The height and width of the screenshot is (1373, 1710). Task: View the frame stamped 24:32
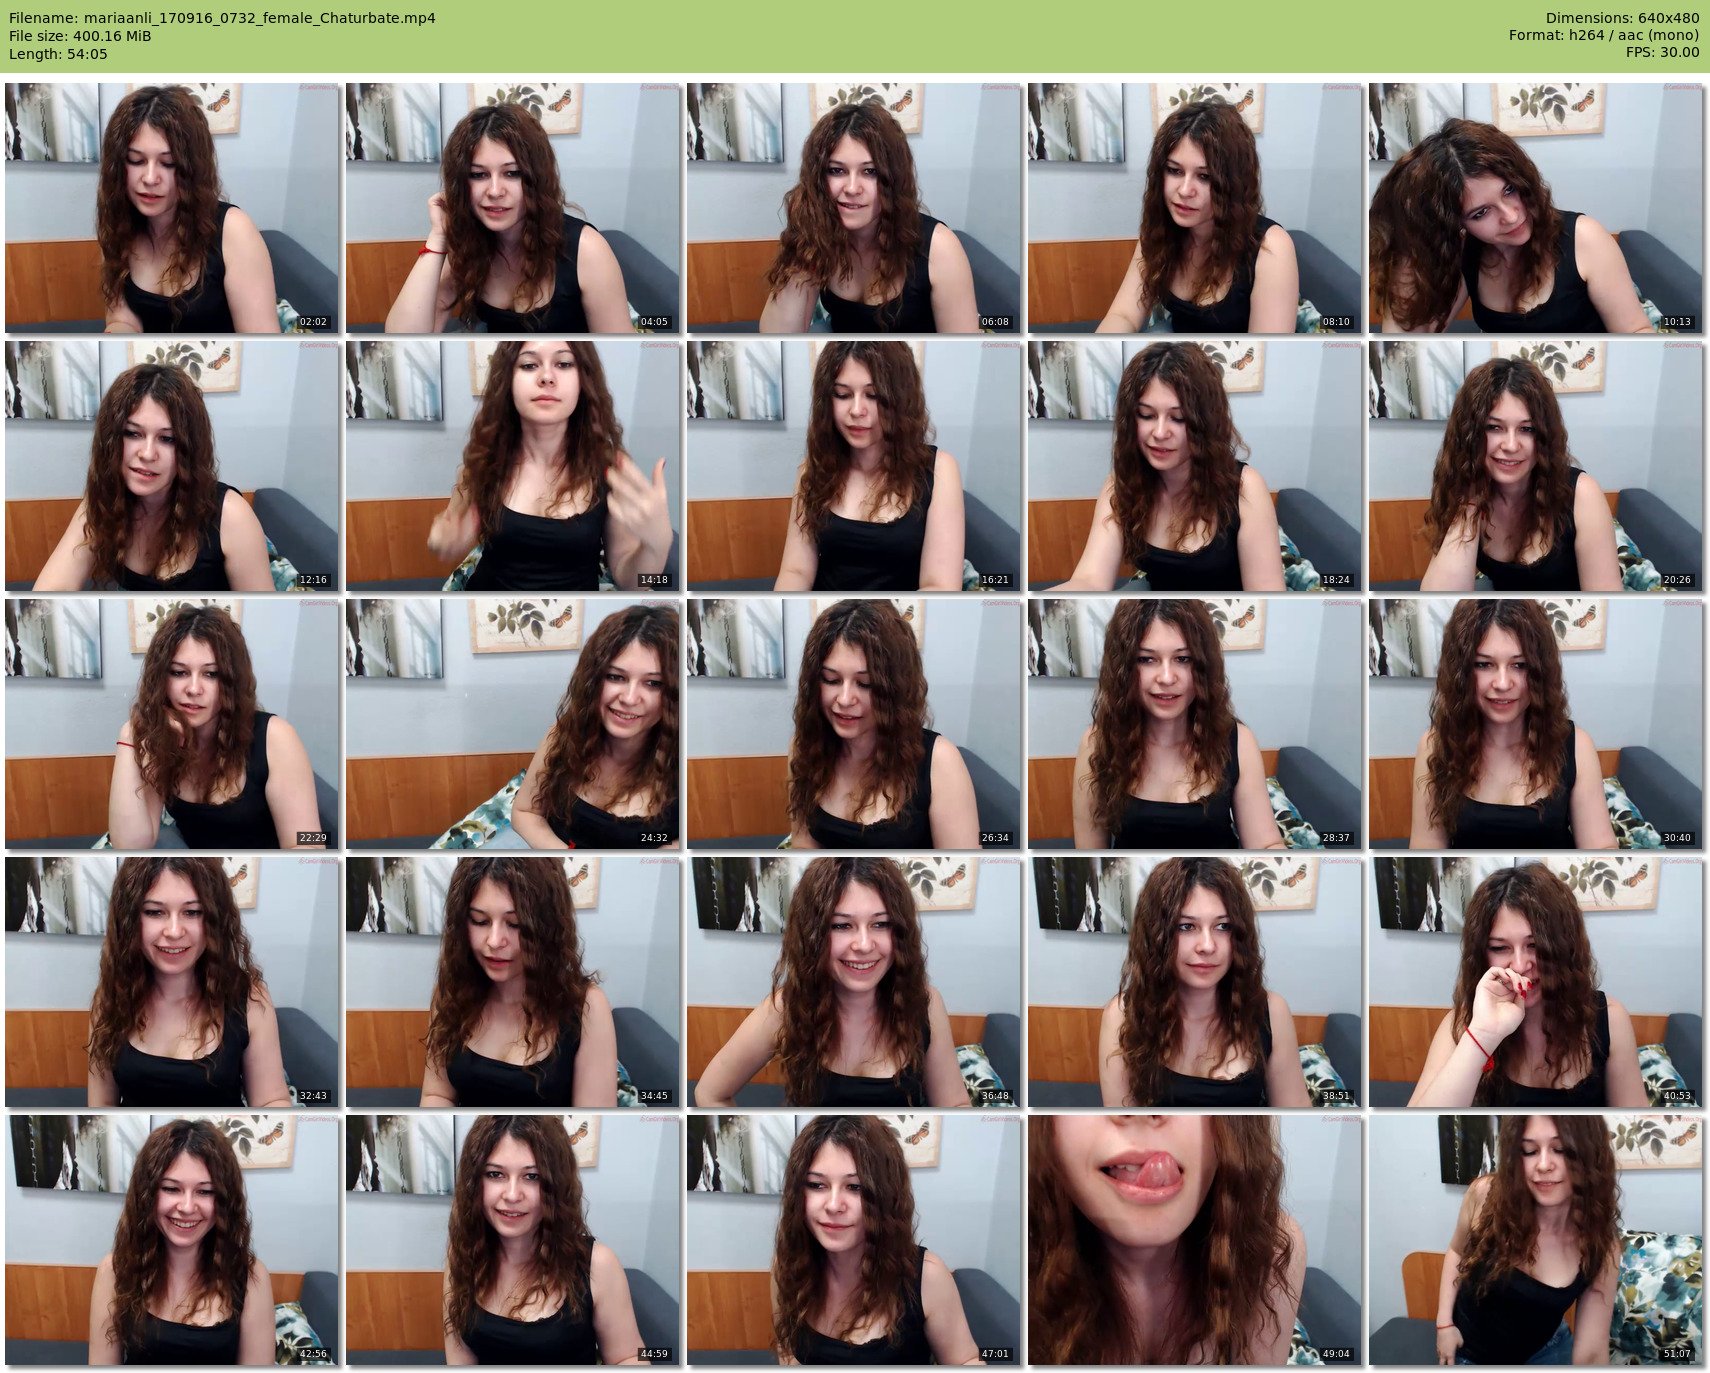(513, 724)
